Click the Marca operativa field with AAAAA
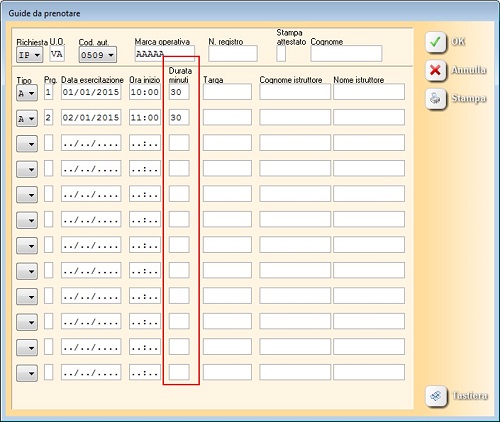This screenshot has height=422, width=500. 165,54
